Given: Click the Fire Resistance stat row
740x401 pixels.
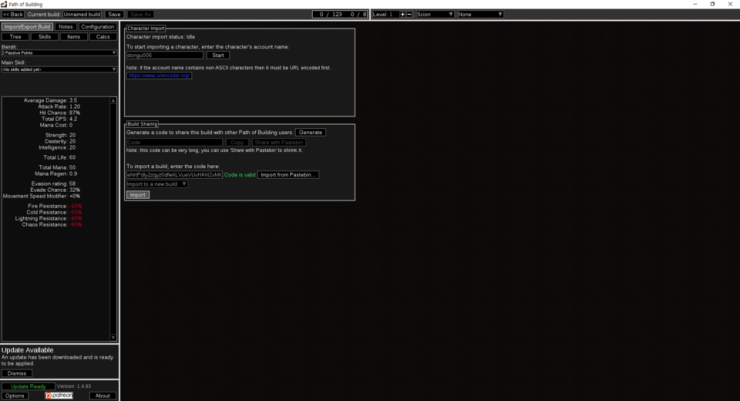Looking at the screenshot, I should click(55, 206).
